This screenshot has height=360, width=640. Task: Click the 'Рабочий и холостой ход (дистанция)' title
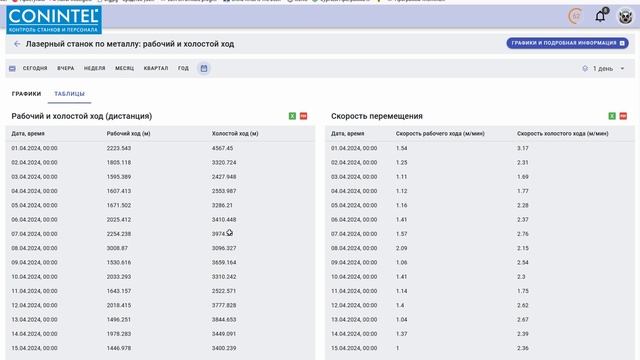tap(82, 116)
